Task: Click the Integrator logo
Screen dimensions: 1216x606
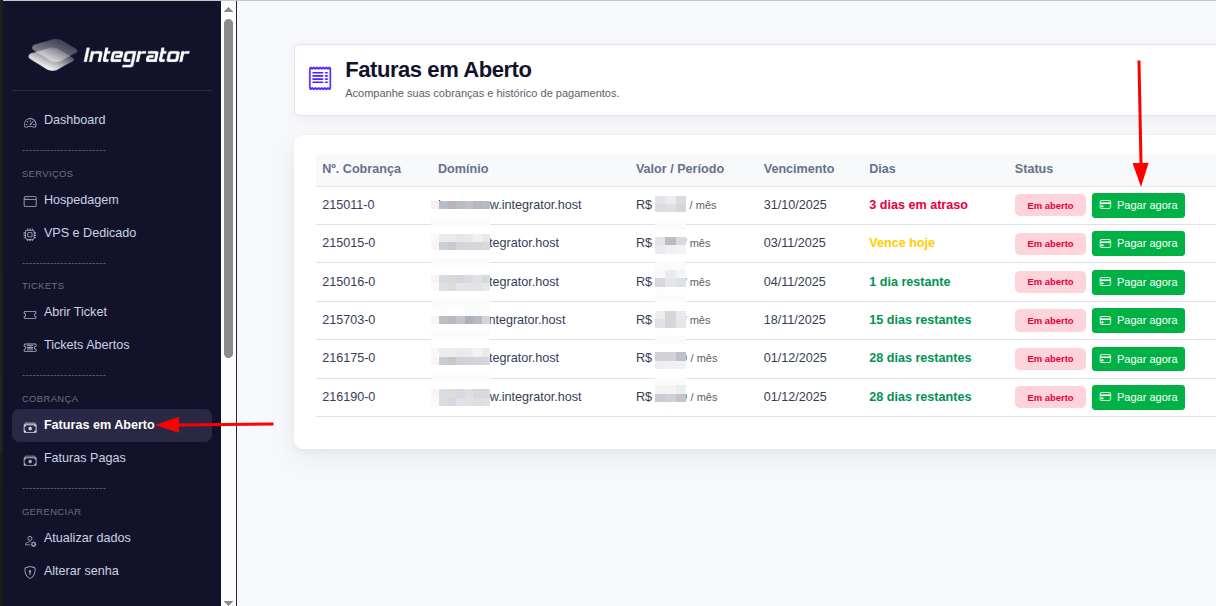Action: click(110, 56)
